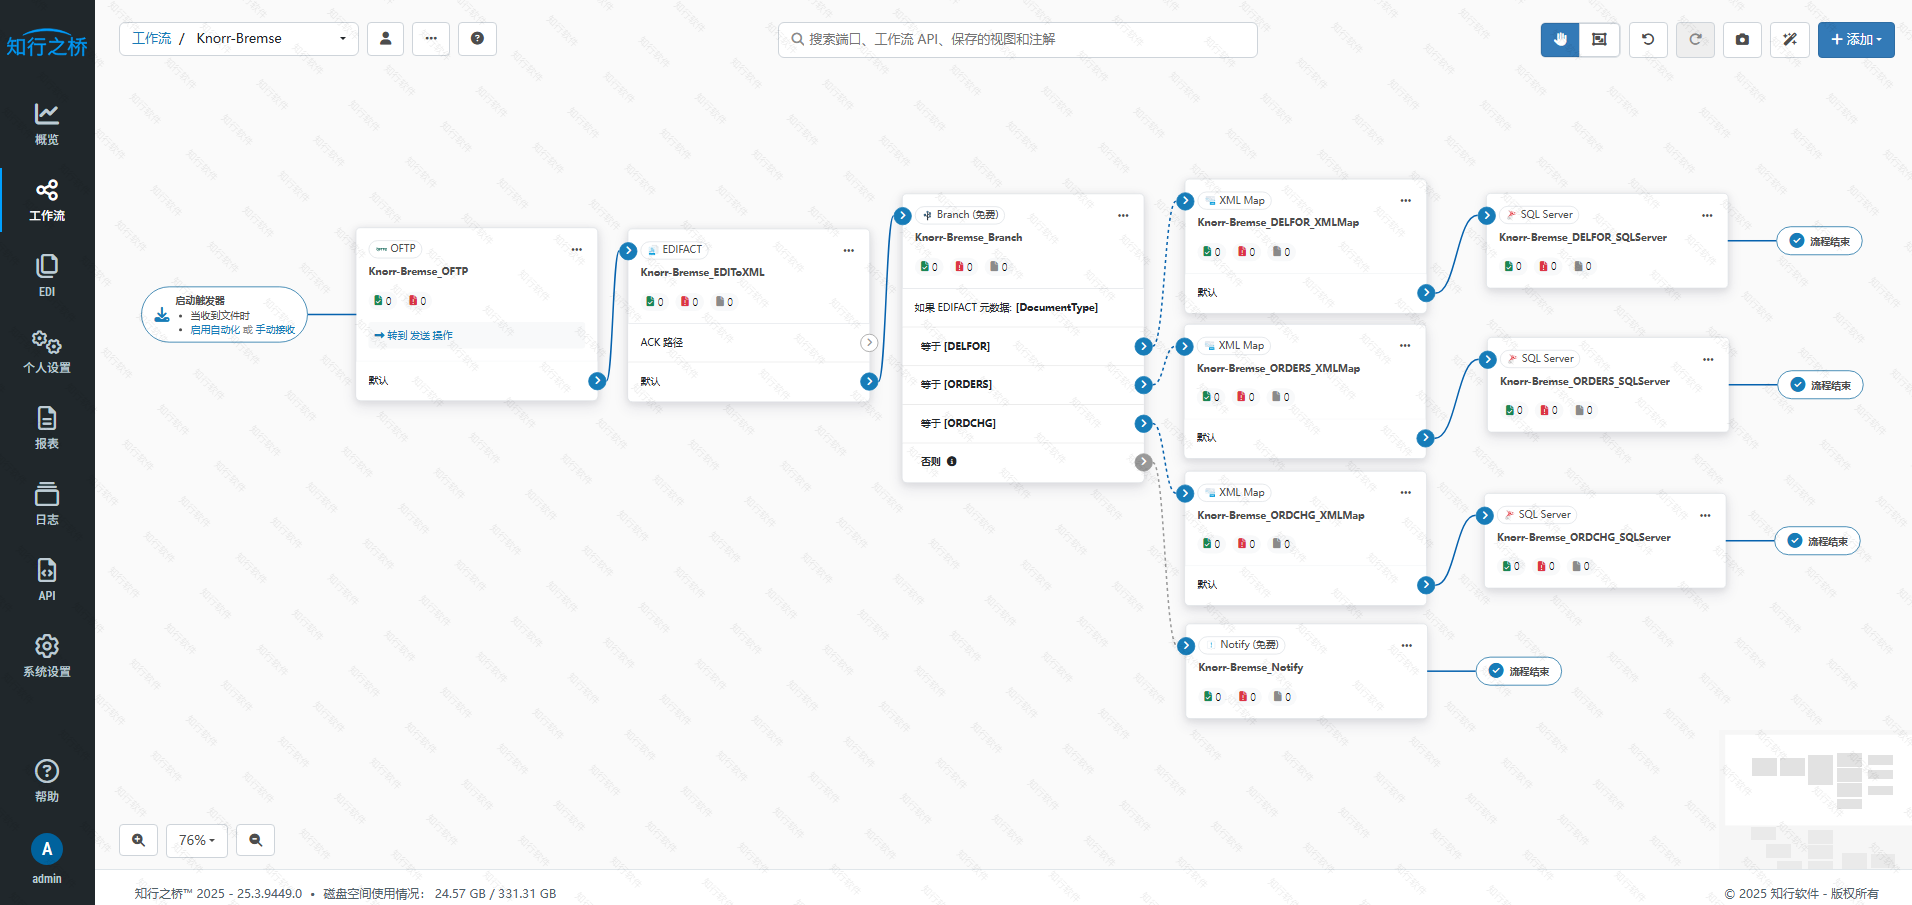The height and width of the screenshot is (905, 1912).
Task: Open 个人设置 personal settings
Action: 47,352
